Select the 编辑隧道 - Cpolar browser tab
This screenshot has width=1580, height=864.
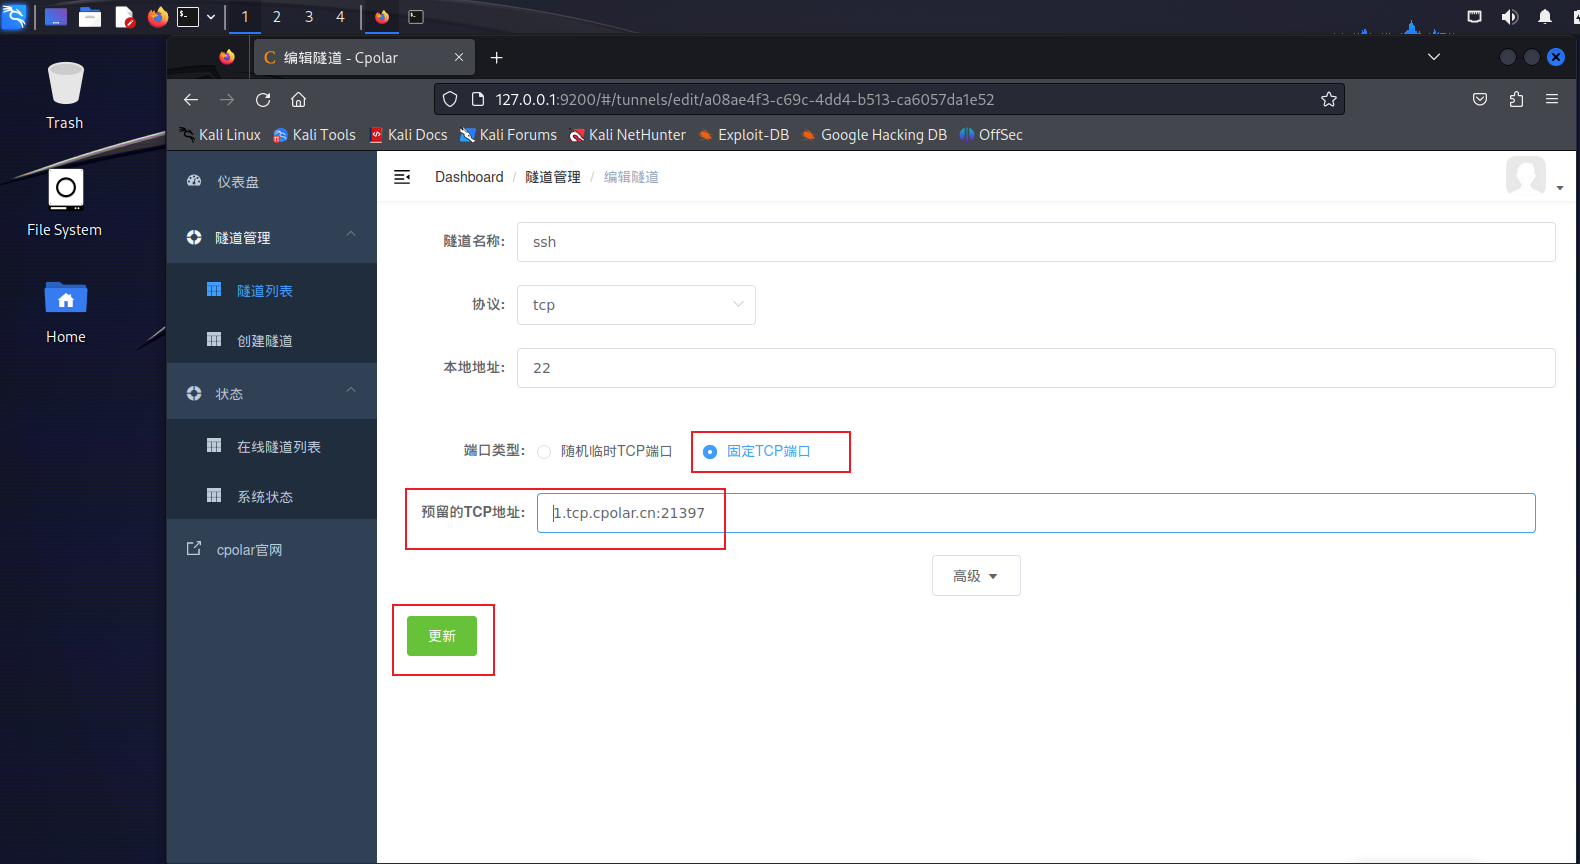pos(363,58)
